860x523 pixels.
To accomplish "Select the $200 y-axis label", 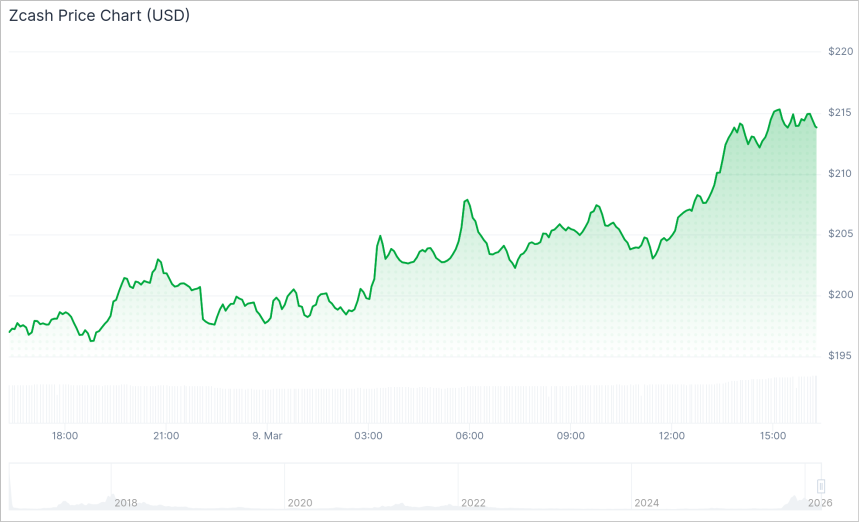I will coord(840,295).
